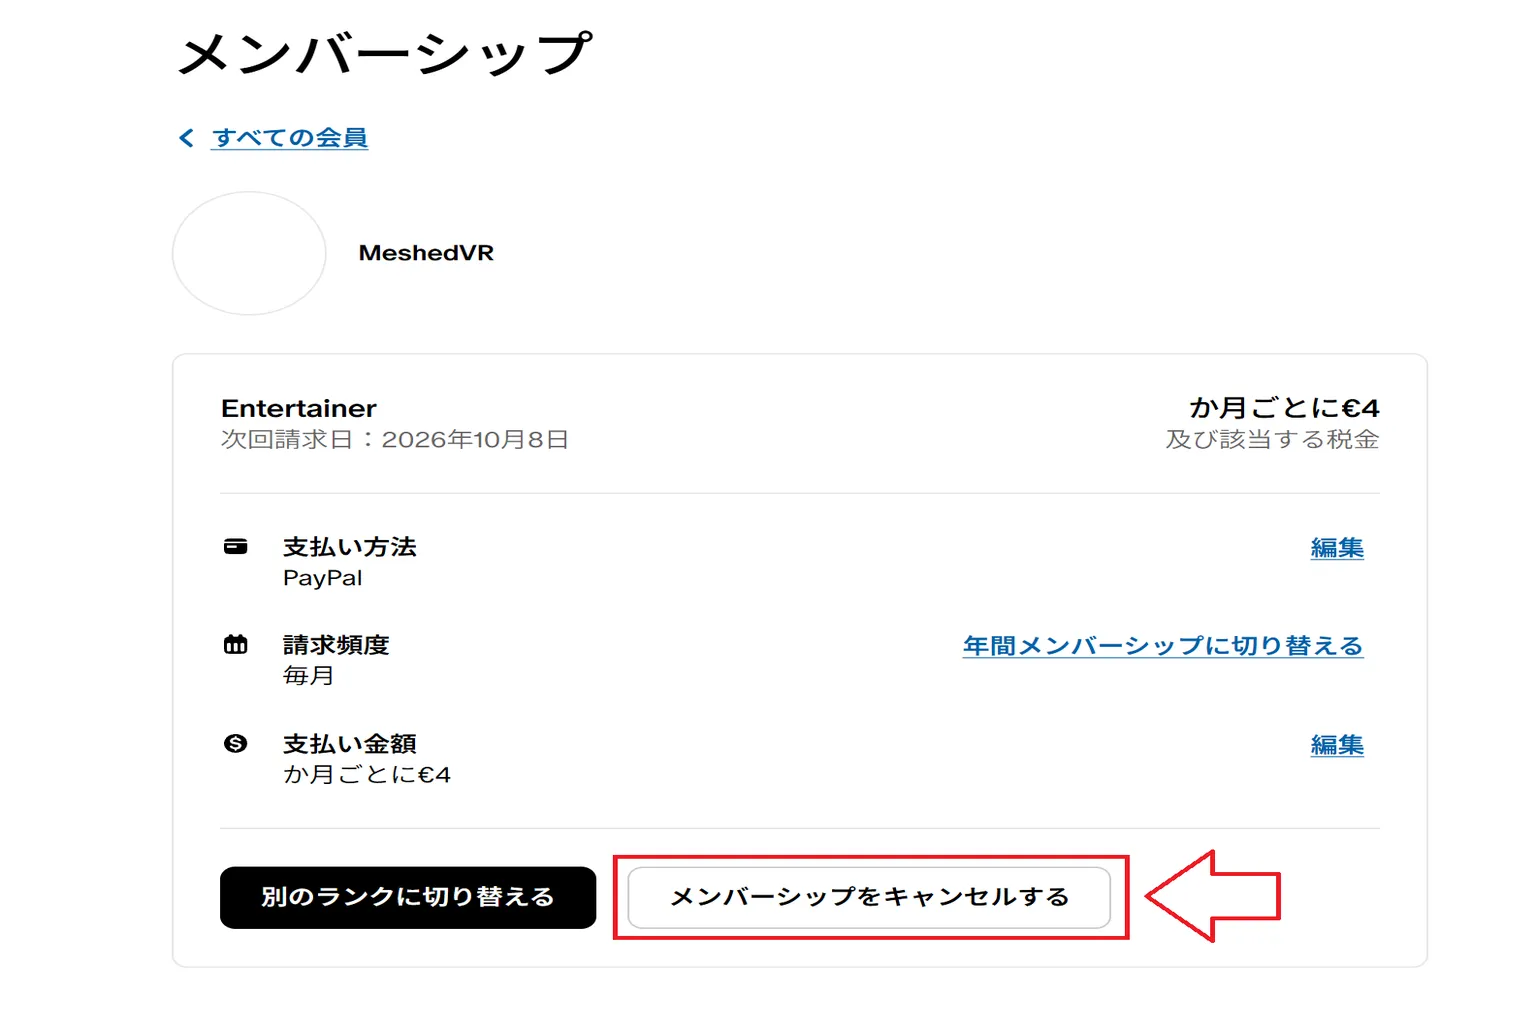Viewport: 1536px width, 1024px height.
Task: Click the credit card payment method icon
Action: [x=235, y=546]
